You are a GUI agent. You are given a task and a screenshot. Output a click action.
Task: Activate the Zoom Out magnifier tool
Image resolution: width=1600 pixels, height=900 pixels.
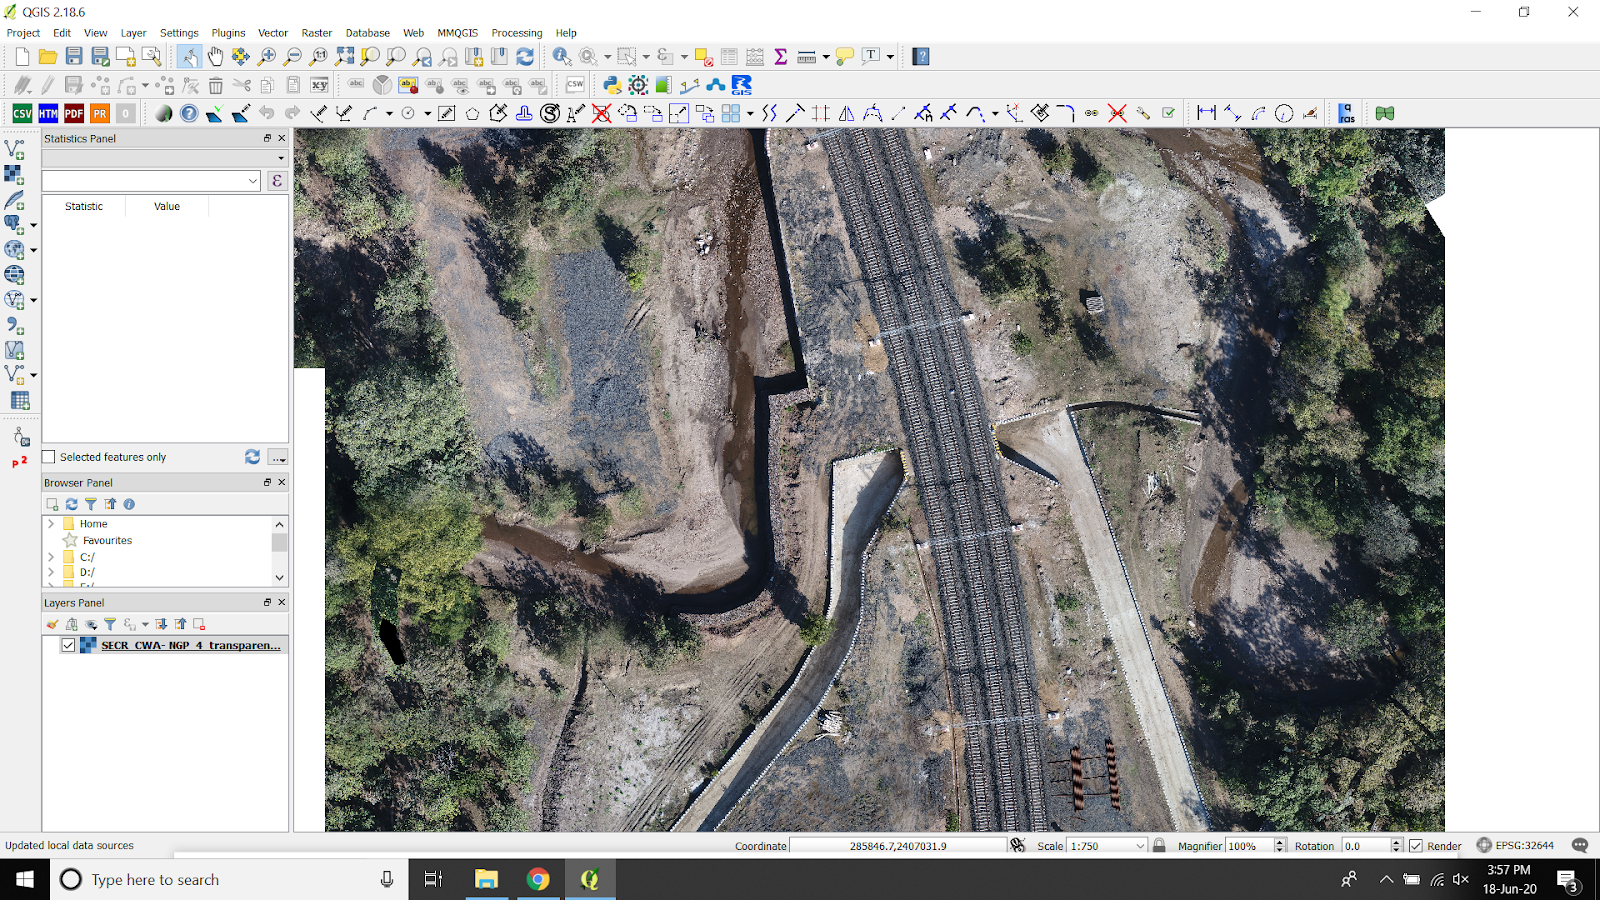point(293,57)
